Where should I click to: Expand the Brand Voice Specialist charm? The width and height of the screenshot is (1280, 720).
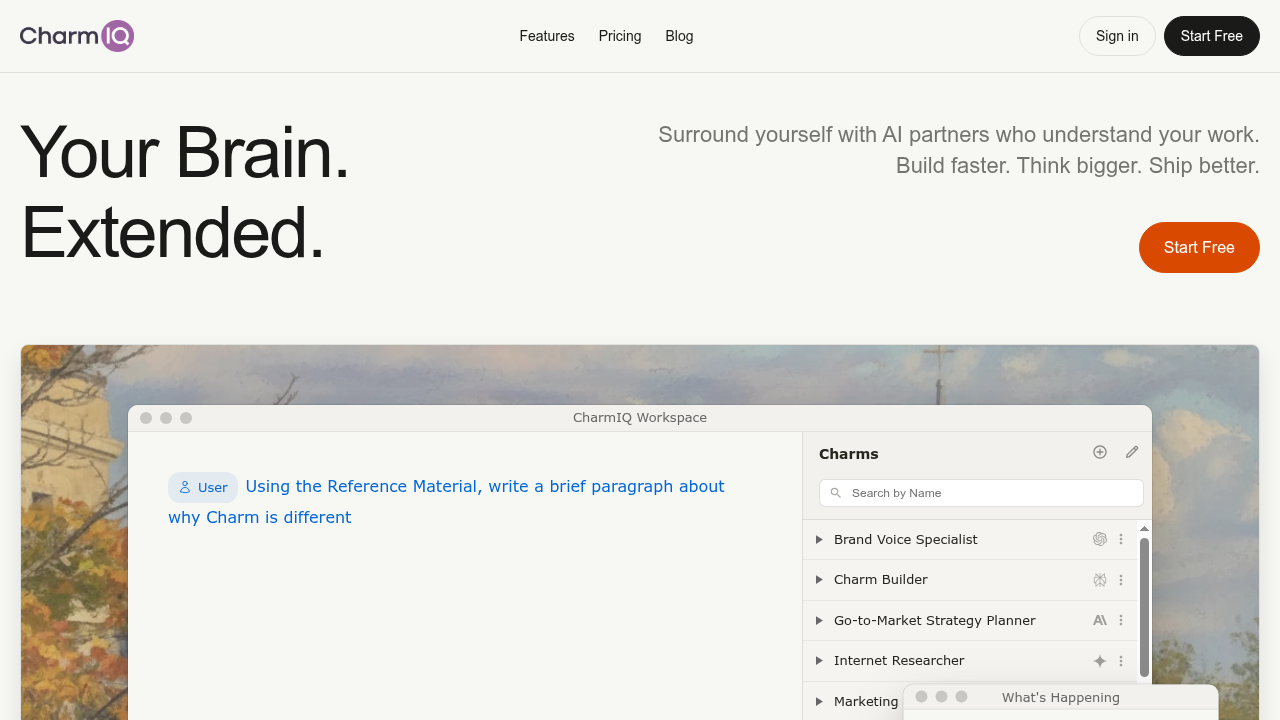point(819,539)
